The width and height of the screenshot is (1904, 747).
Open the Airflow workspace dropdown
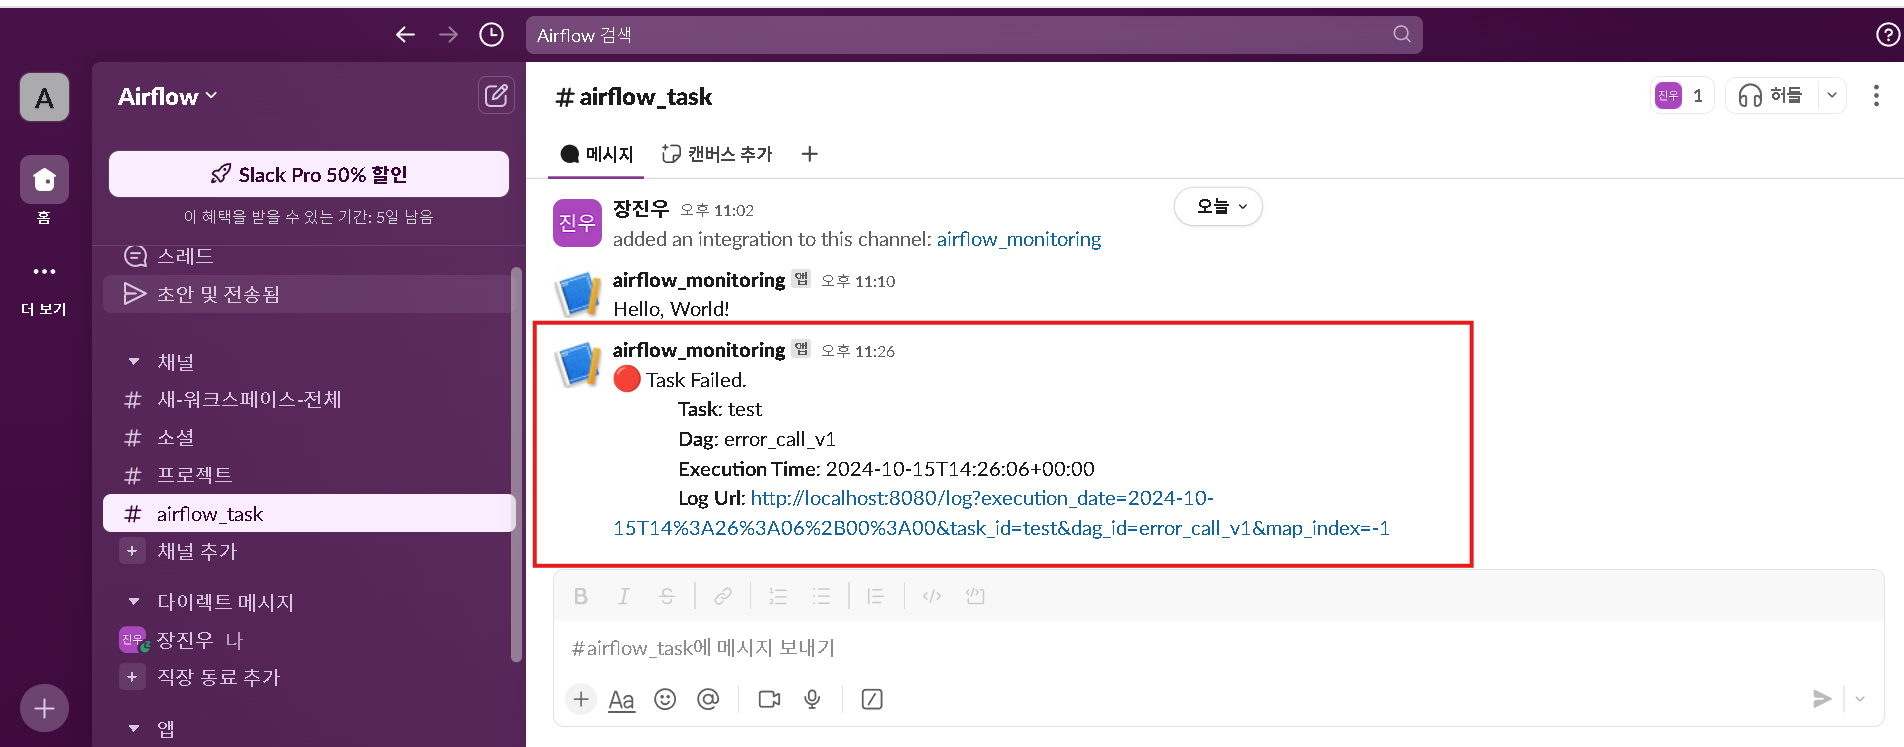click(167, 97)
